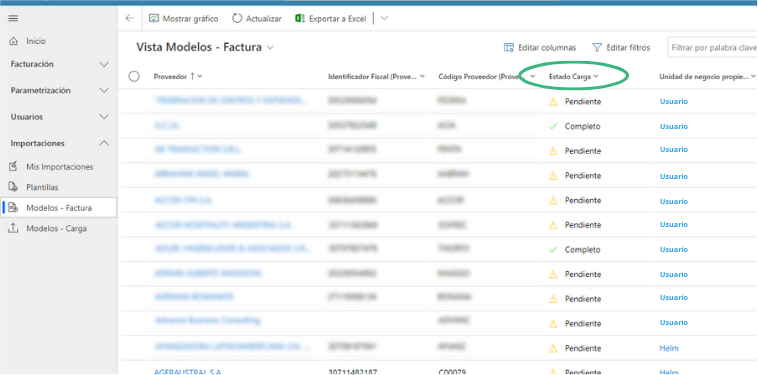This screenshot has height=375, width=758.
Task: Click the Filtrar por palabra clave search field
Action: [x=713, y=47]
